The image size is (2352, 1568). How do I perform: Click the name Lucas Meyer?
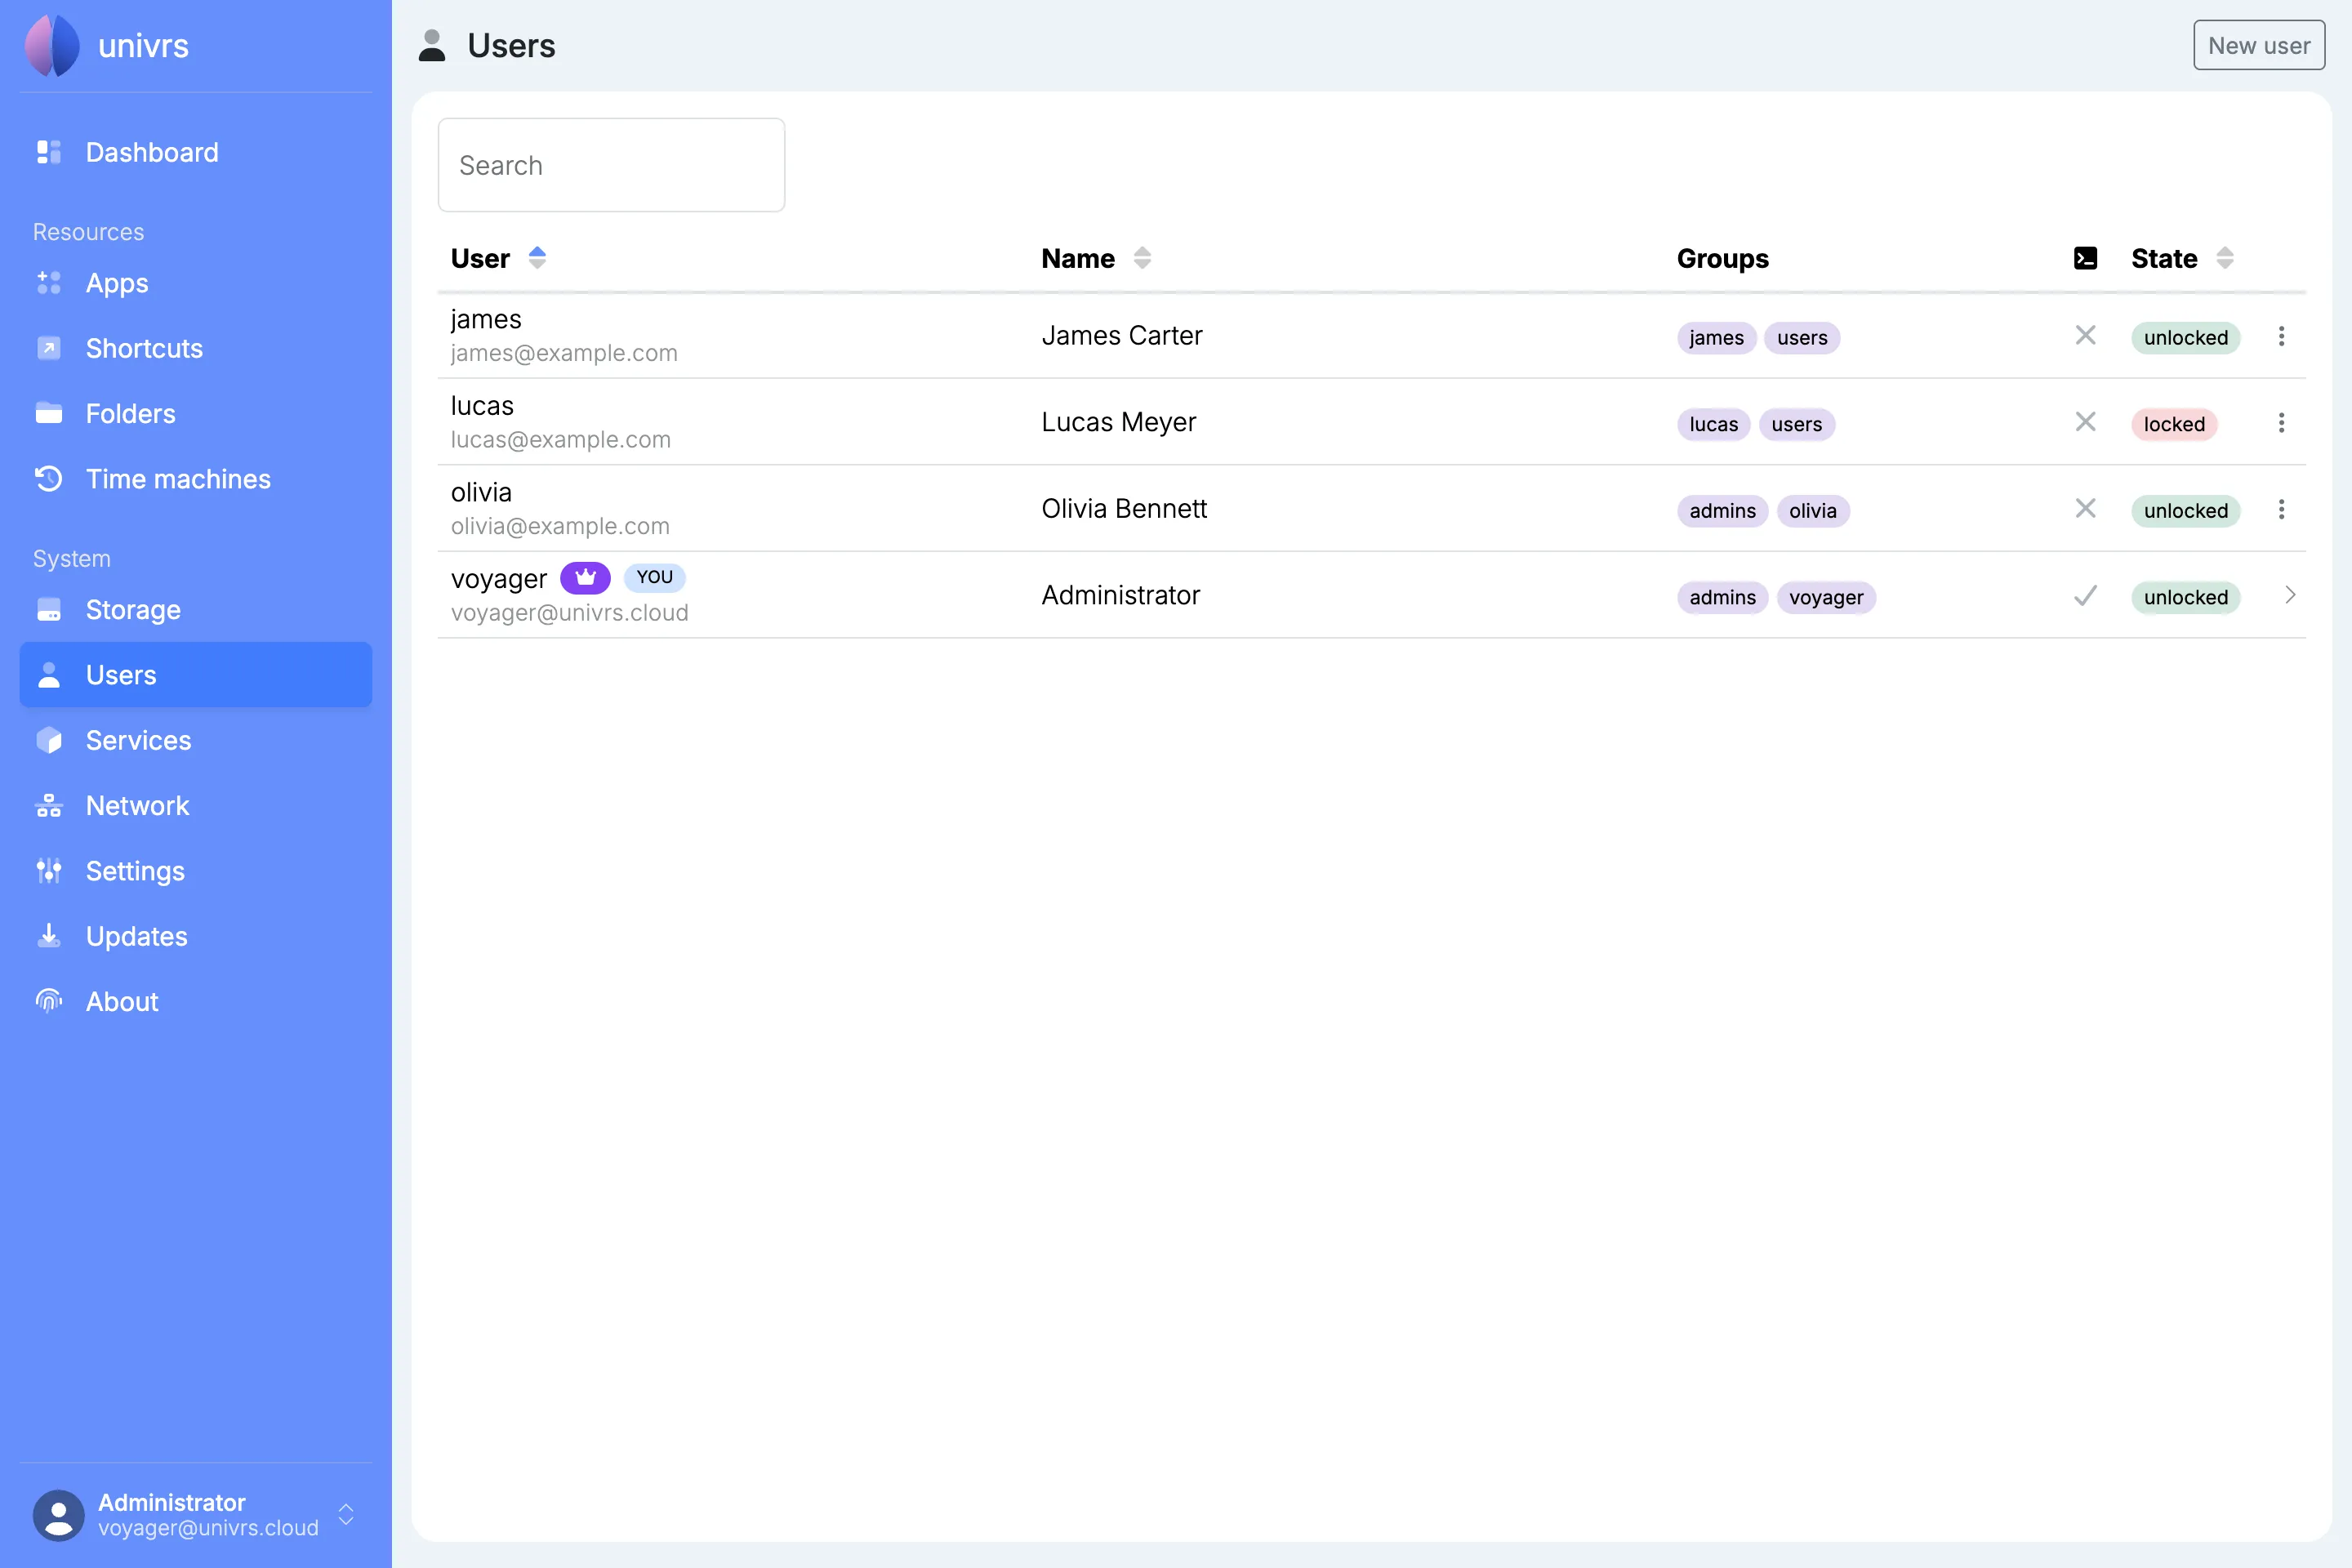[1118, 422]
